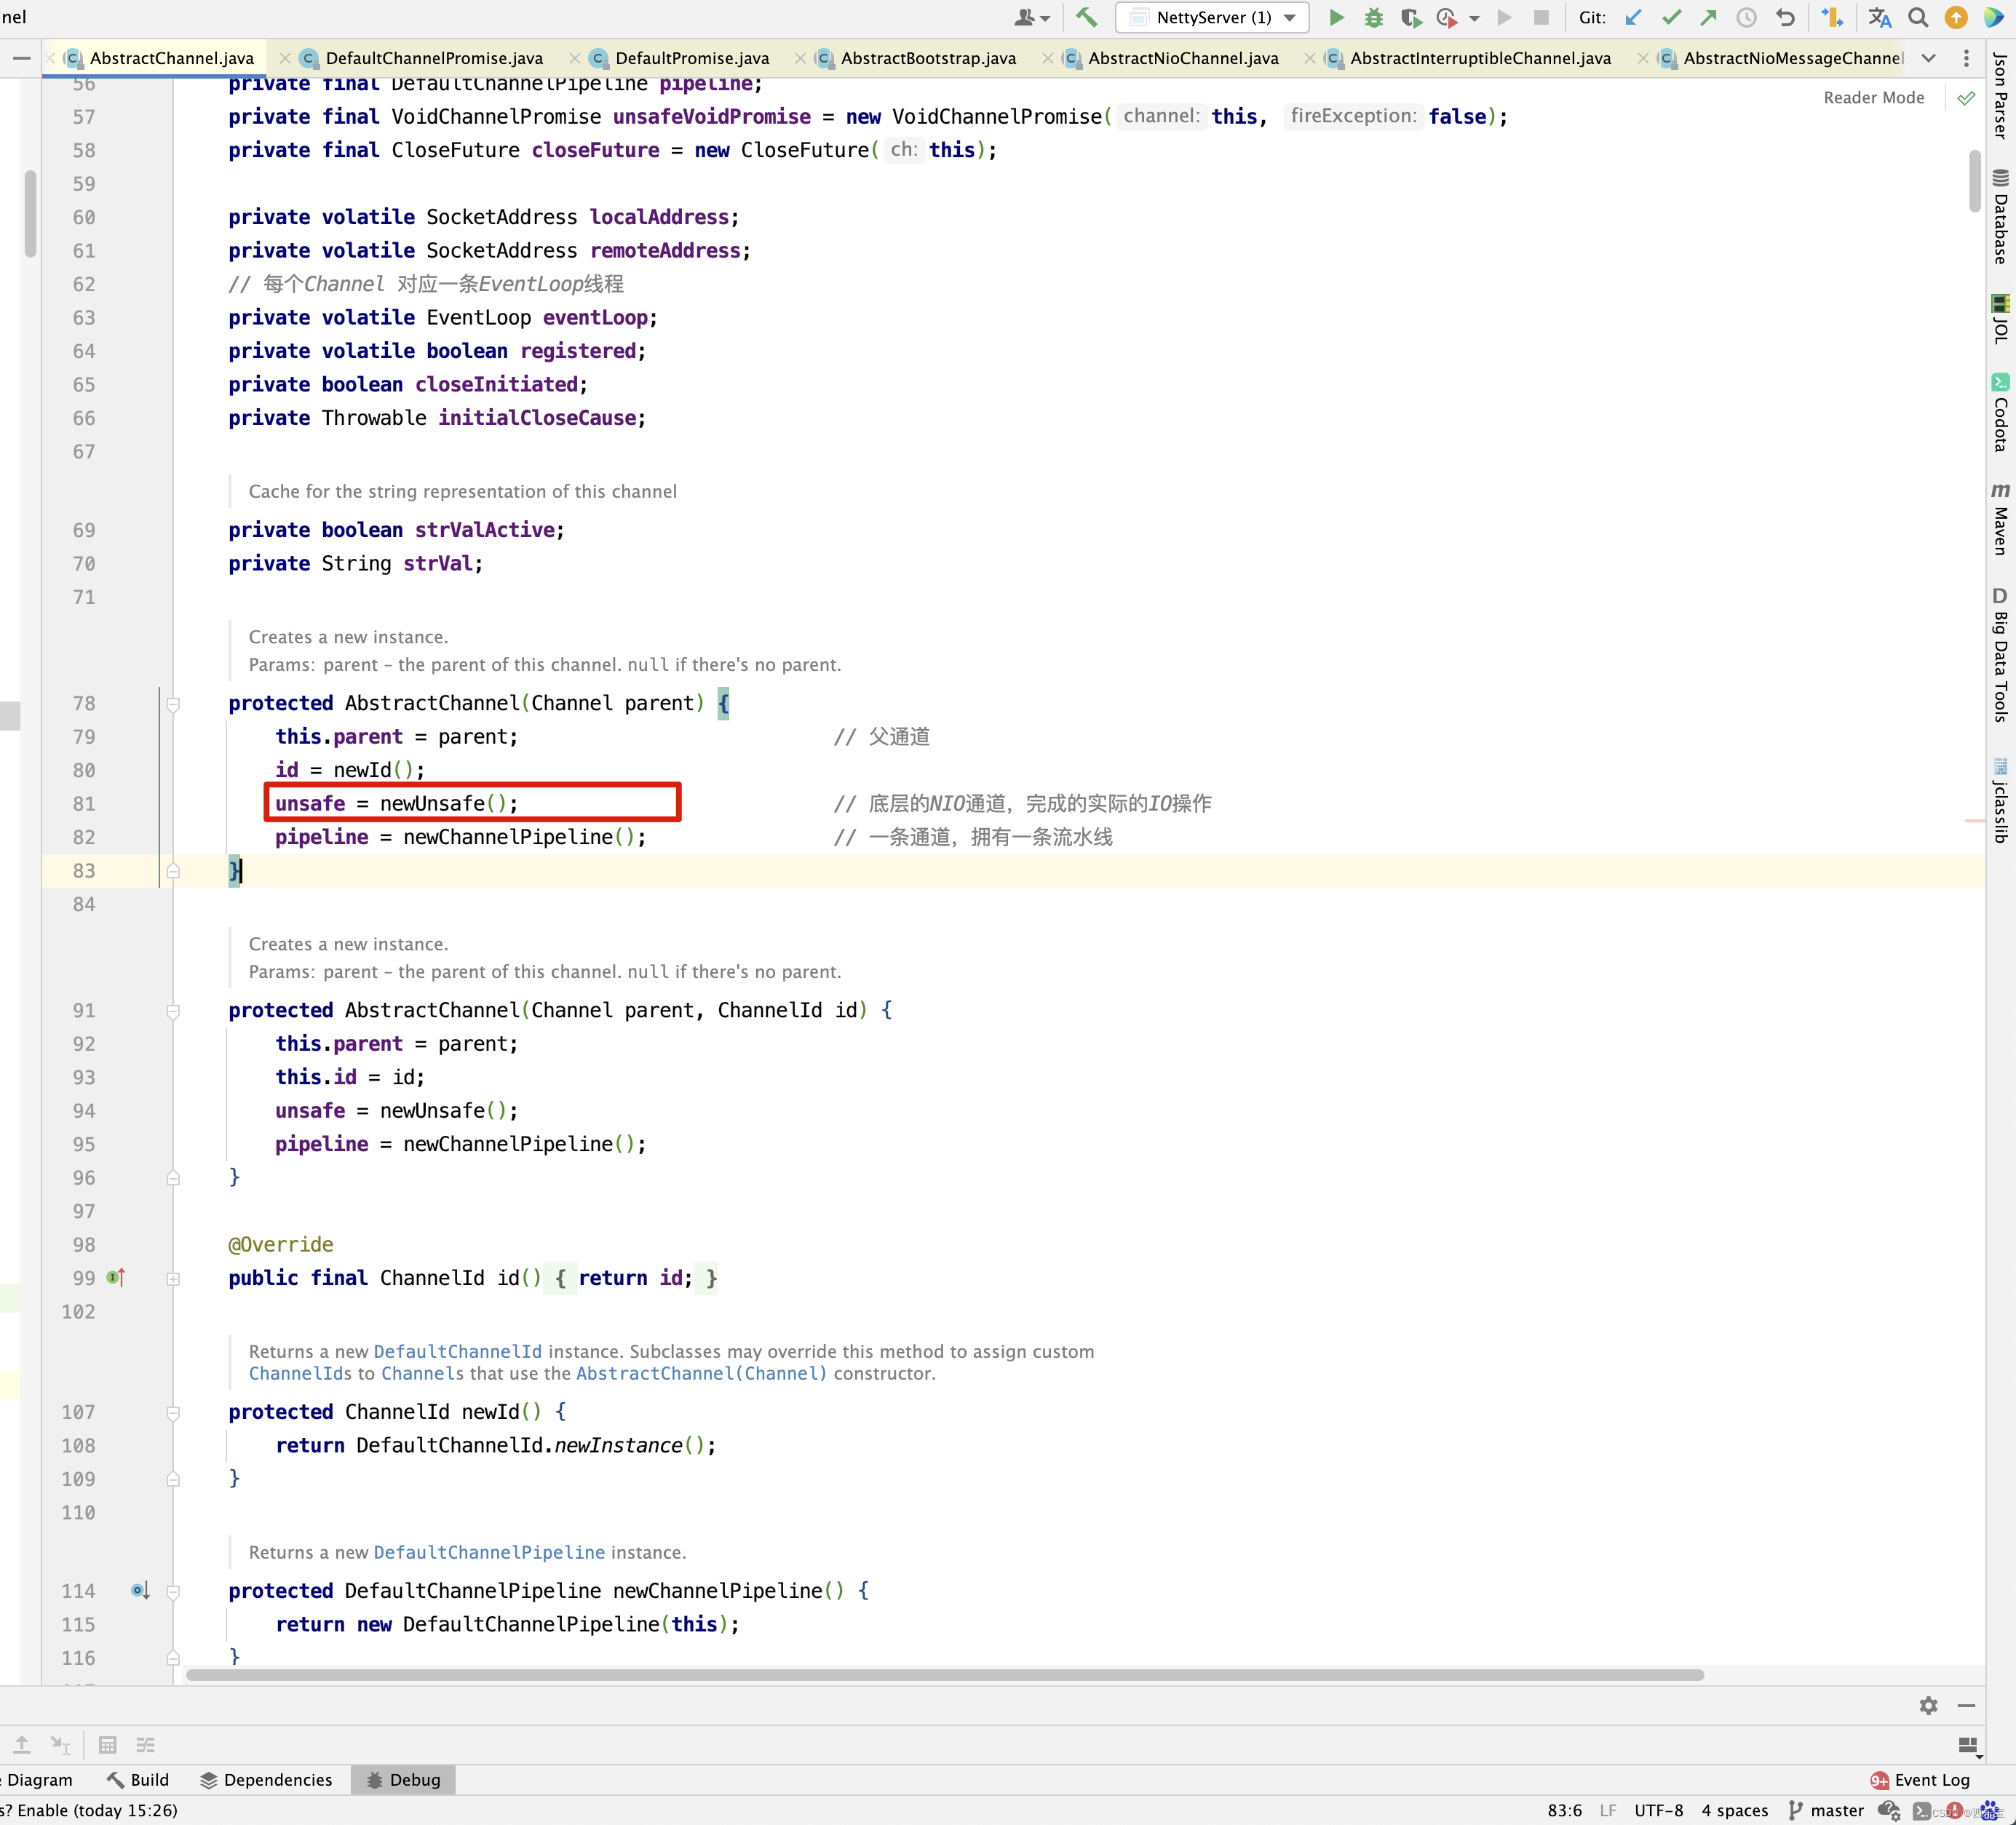Click the Build project hammer icon
Viewport: 2016px width, 1825px height.
pyautogui.click(x=1086, y=17)
